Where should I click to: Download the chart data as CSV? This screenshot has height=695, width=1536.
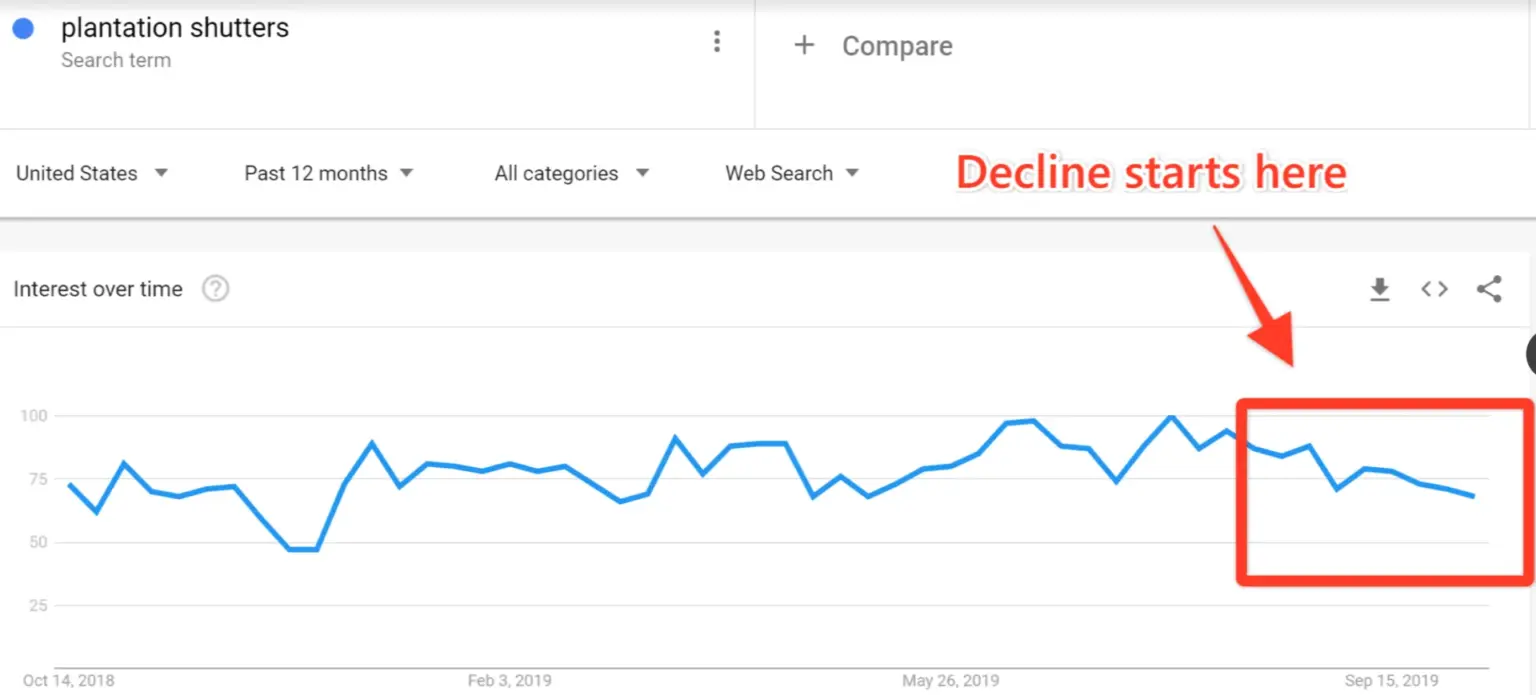(1380, 290)
